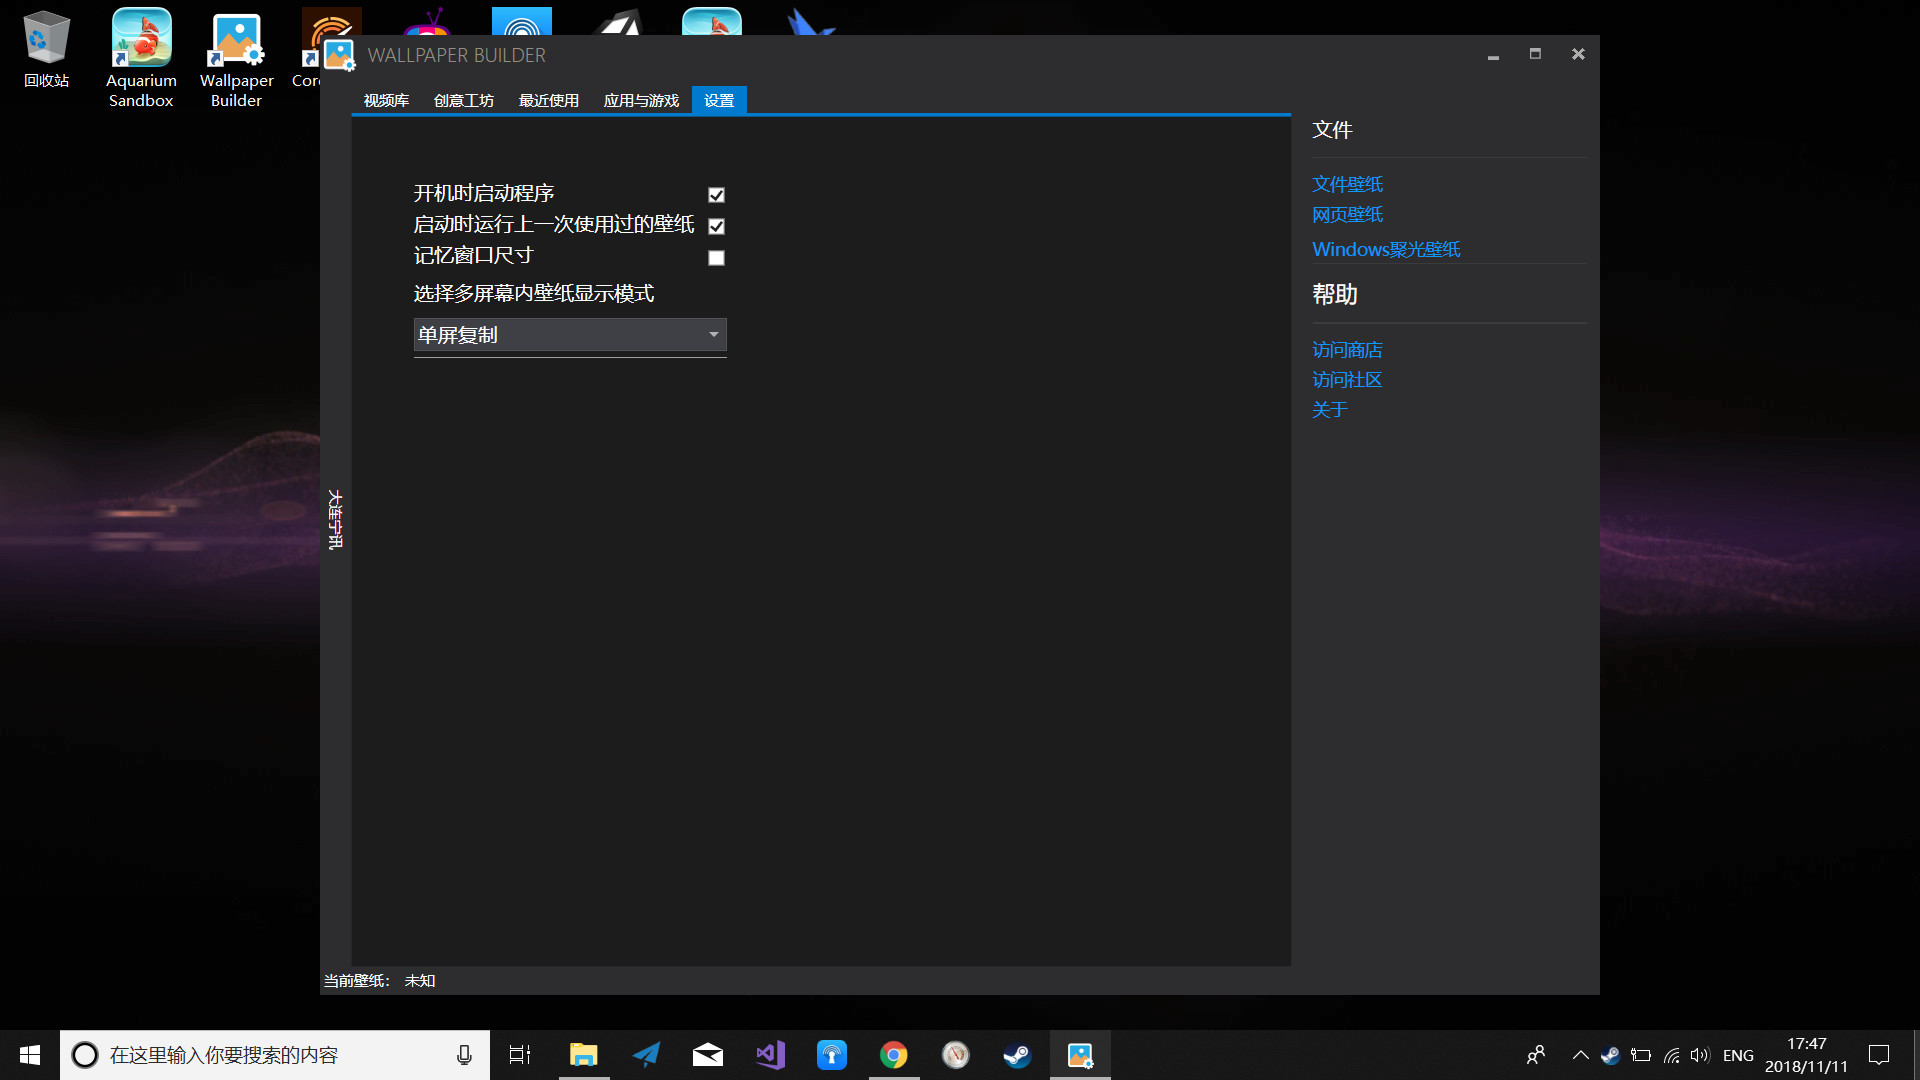
Task: Launch Visual Studio Code from the taskbar
Action: tap(770, 1054)
